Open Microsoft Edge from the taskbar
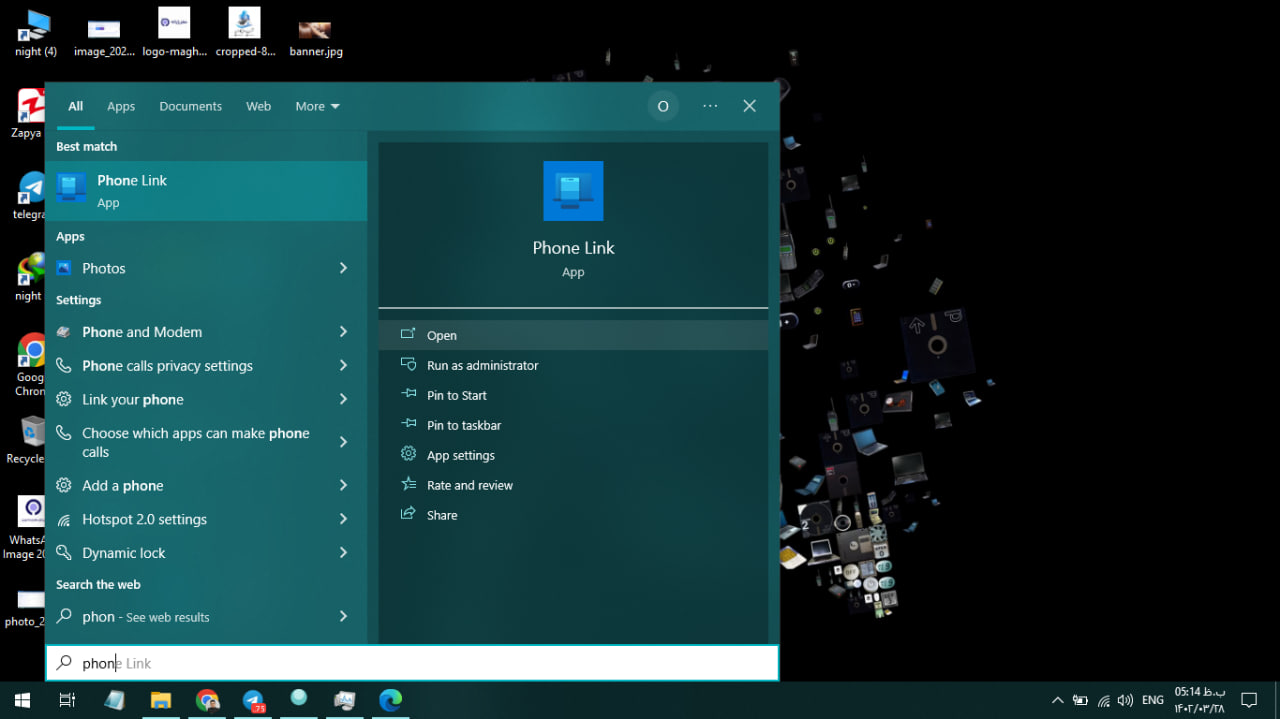 click(390, 700)
